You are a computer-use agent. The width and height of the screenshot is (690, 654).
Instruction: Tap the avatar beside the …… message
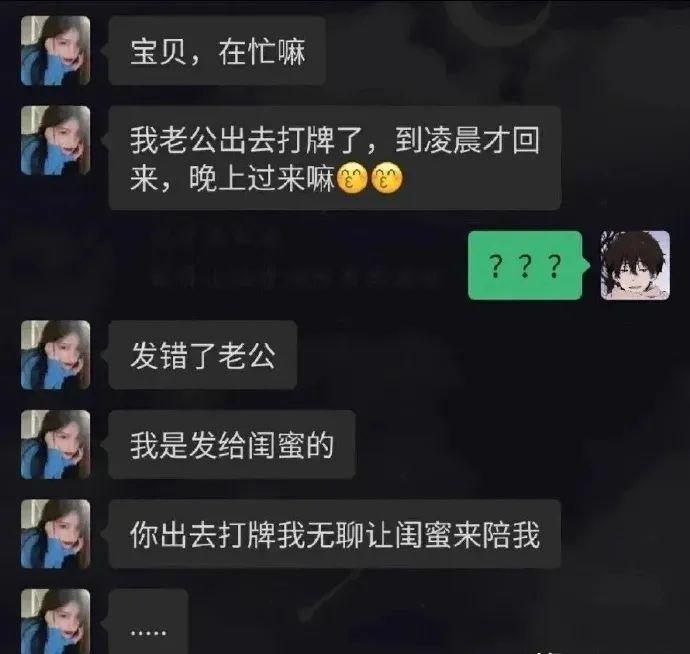click(55, 621)
